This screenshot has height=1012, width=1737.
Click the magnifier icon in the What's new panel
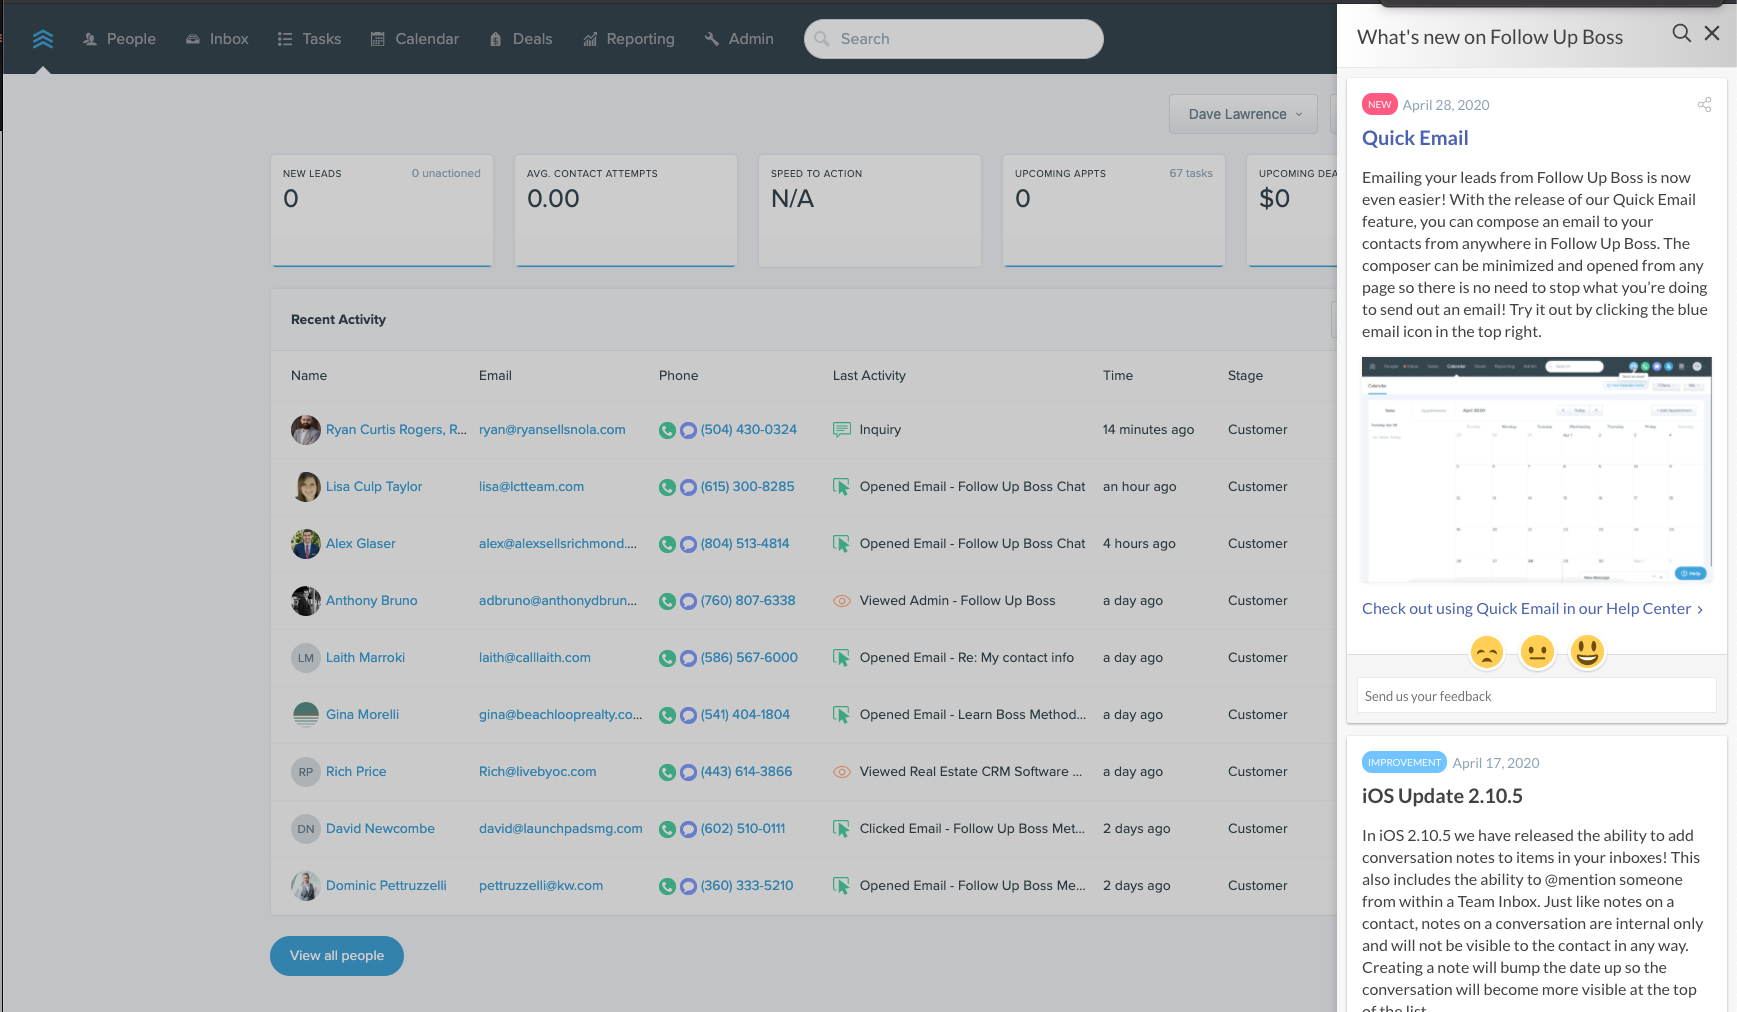point(1682,33)
